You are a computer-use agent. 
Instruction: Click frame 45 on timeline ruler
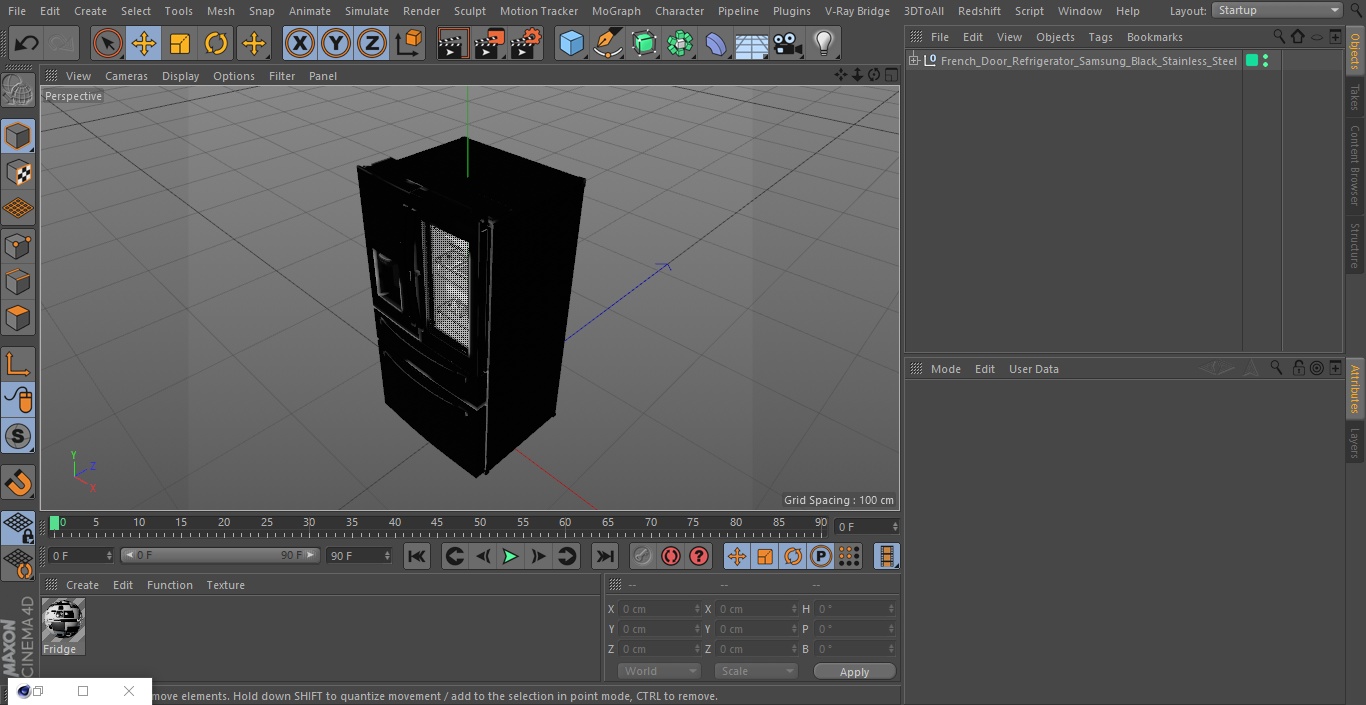[x=437, y=522]
